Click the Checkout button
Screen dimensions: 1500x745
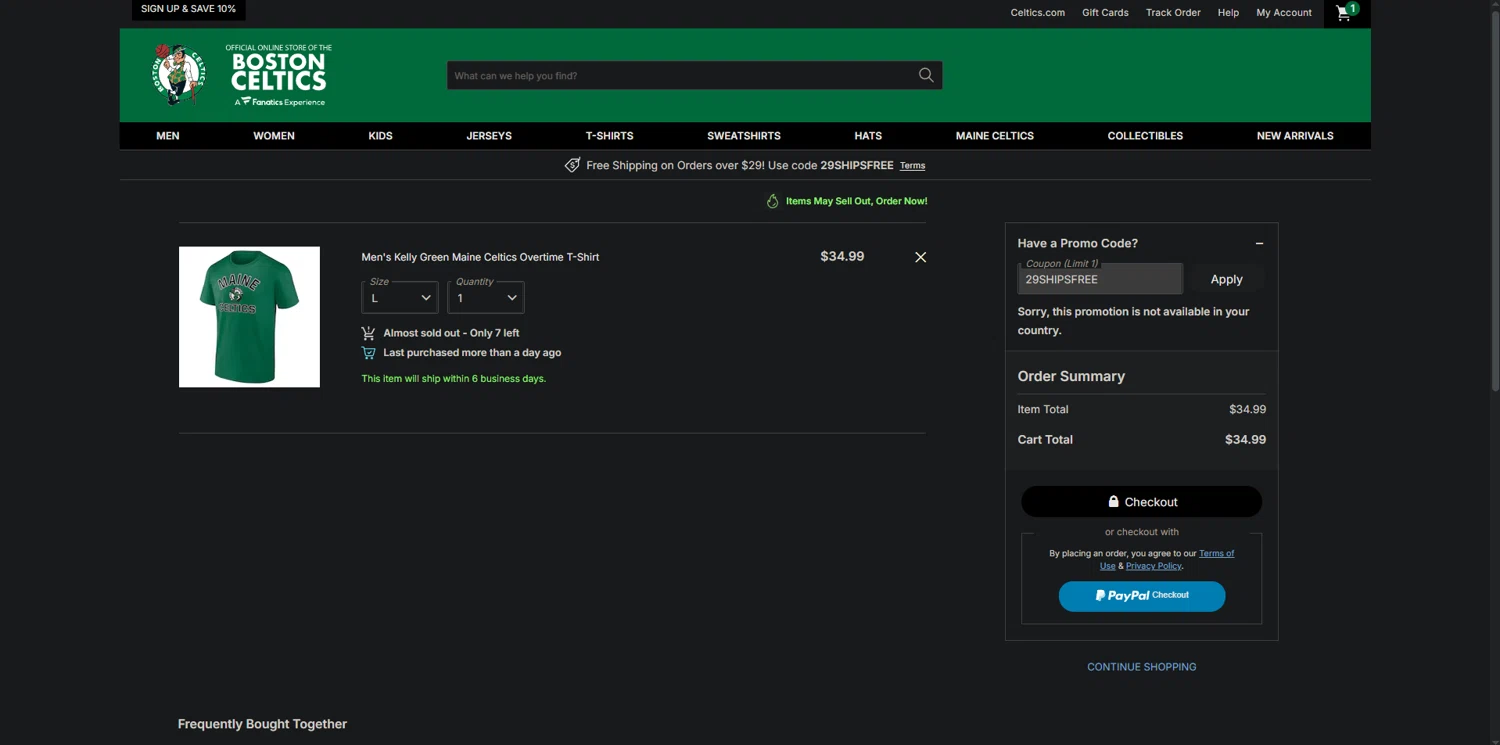1142,502
